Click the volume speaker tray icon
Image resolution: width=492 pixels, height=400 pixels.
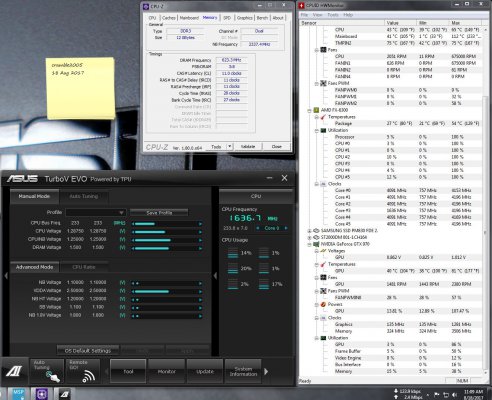[x=455, y=395]
